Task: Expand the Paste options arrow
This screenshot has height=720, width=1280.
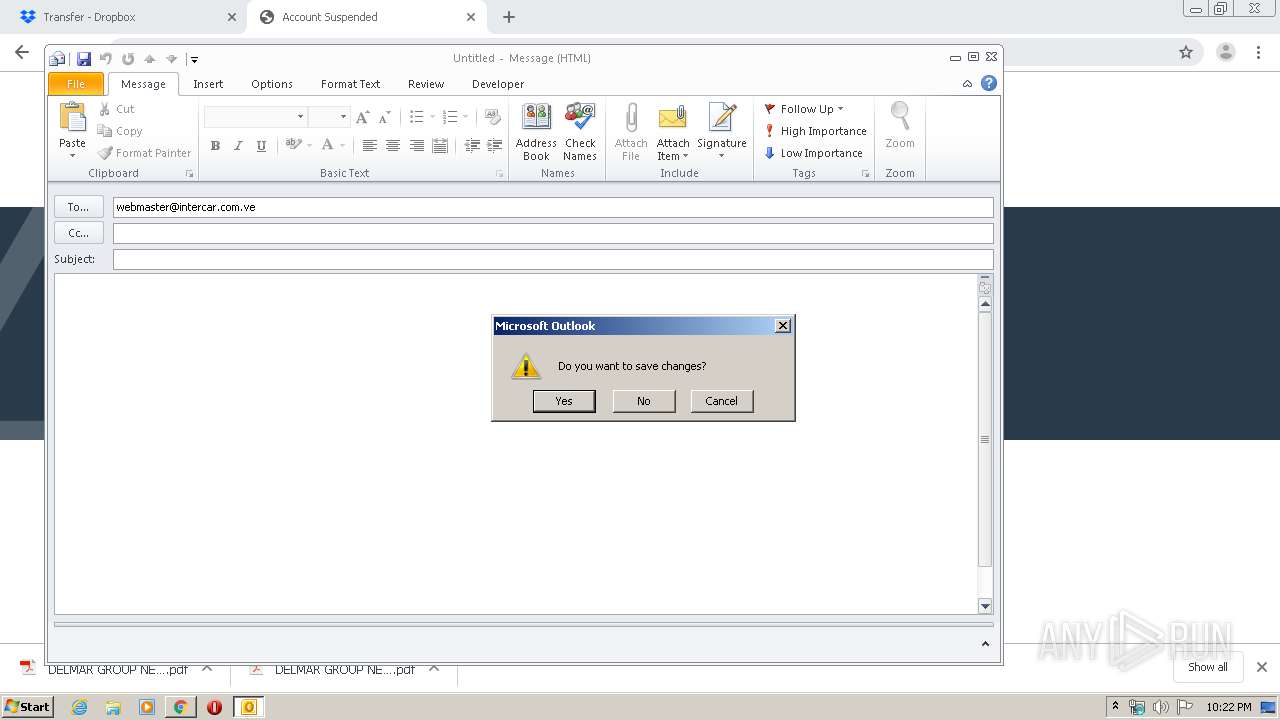Action: [x=72, y=156]
